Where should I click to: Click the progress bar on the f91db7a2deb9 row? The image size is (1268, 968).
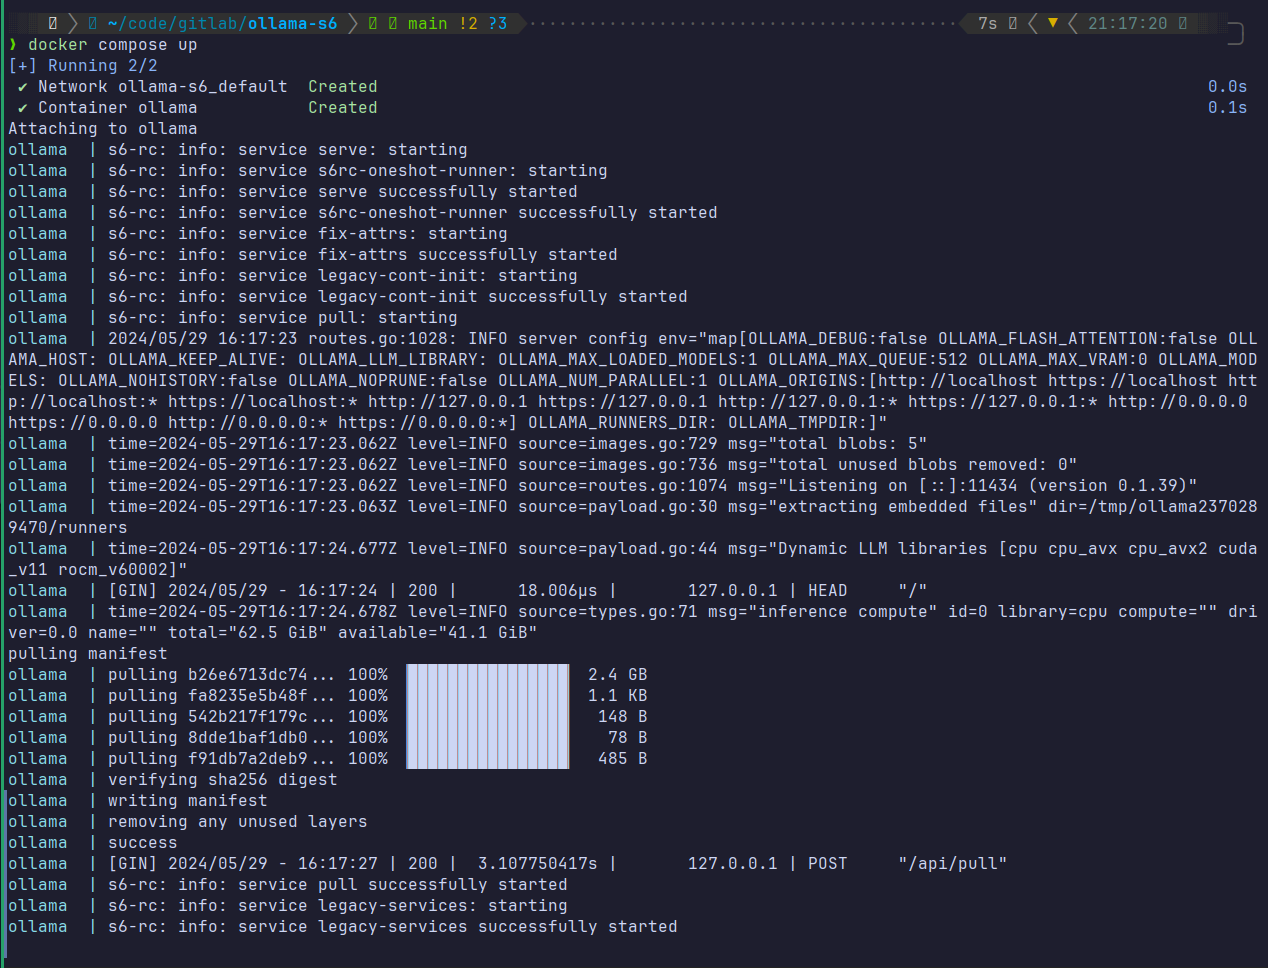(488, 759)
